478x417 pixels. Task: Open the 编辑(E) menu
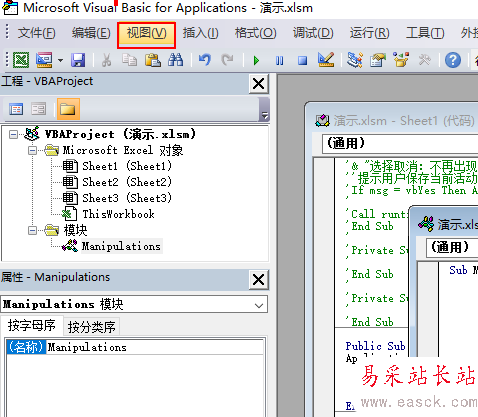(x=91, y=33)
